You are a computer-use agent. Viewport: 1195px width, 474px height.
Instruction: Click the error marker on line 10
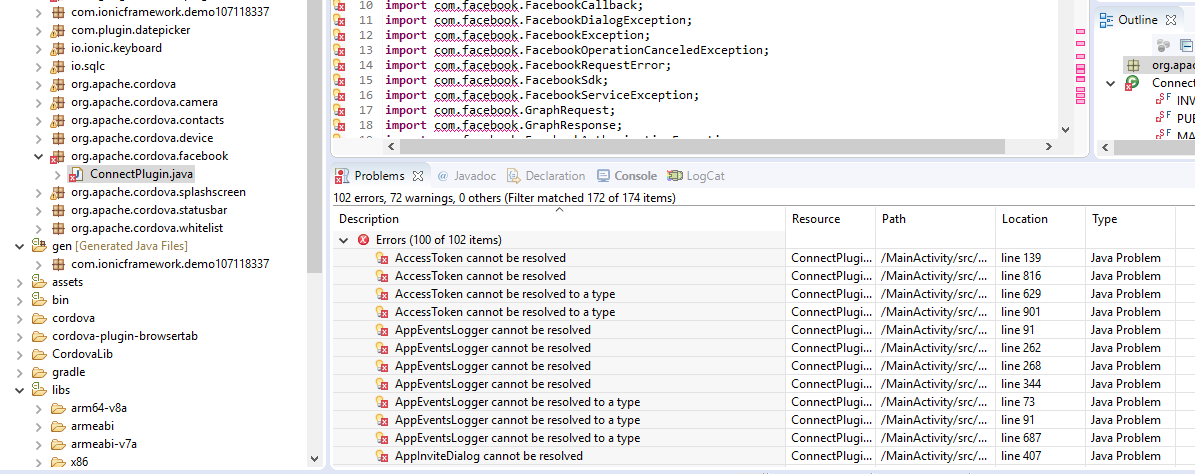[x=340, y=6]
